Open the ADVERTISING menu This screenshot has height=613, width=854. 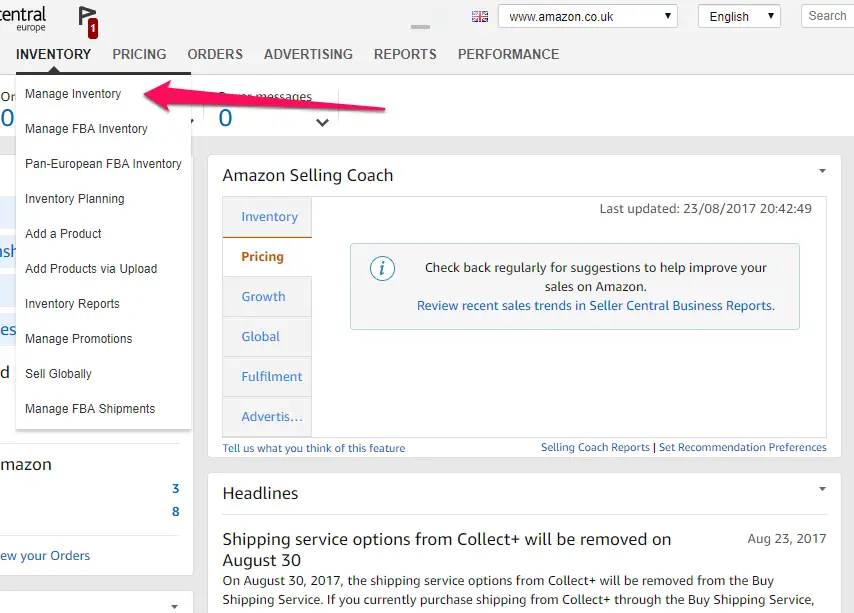(x=308, y=54)
